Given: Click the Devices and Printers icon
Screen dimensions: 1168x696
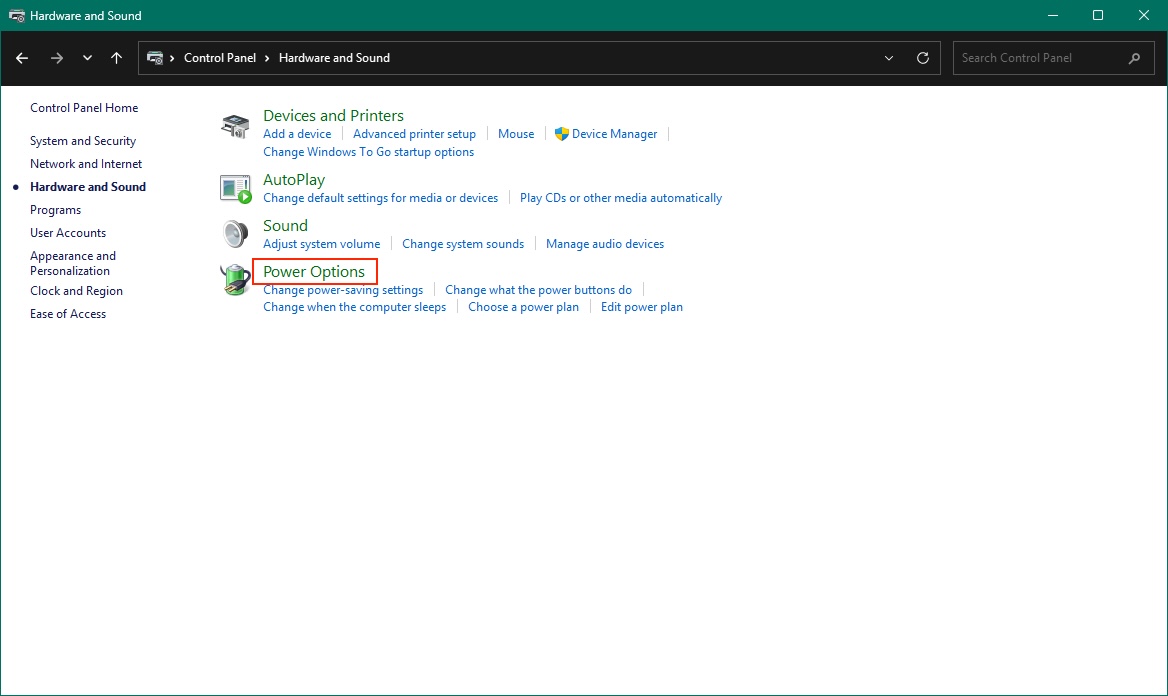Looking at the screenshot, I should point(235,126).
